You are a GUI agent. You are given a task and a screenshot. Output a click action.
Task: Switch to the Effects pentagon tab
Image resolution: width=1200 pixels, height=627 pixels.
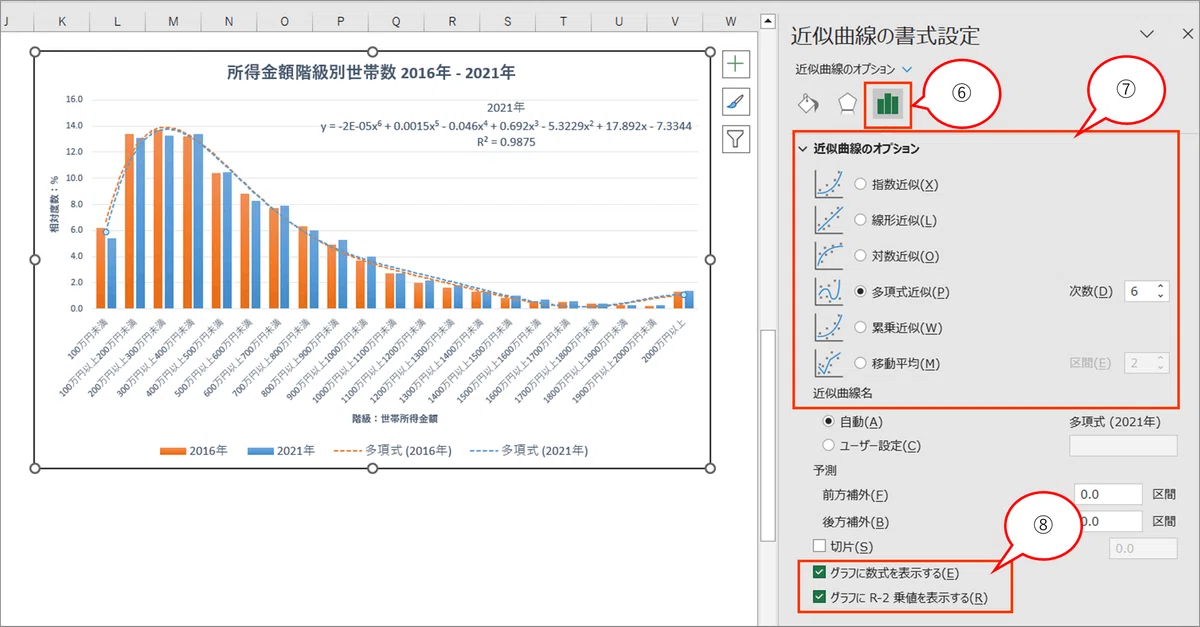[846, 104]
